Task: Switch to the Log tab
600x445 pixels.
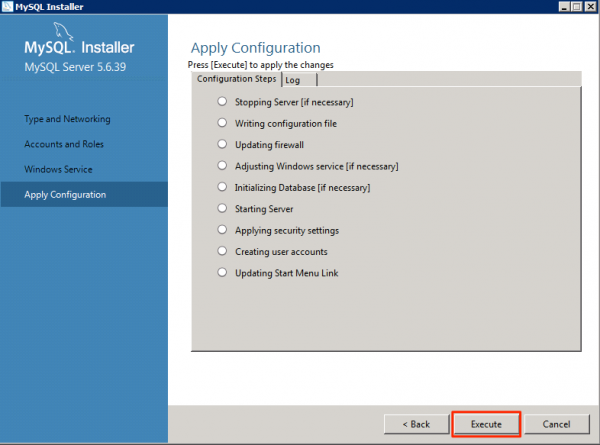Action: pyautogui.click(x=299, y=80)
